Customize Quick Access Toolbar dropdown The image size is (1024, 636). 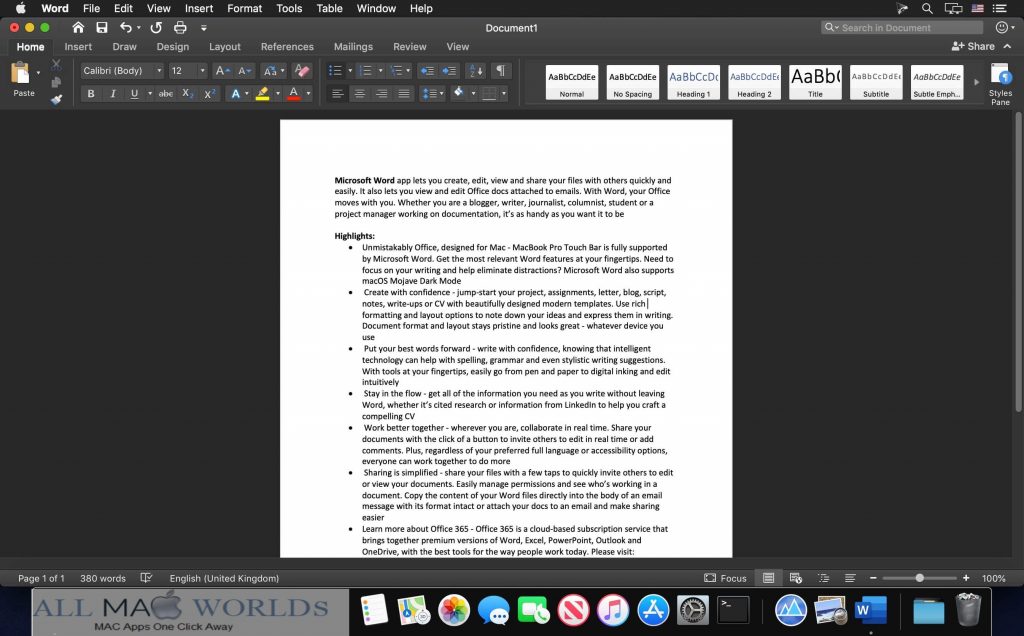[x=203, y=27]
